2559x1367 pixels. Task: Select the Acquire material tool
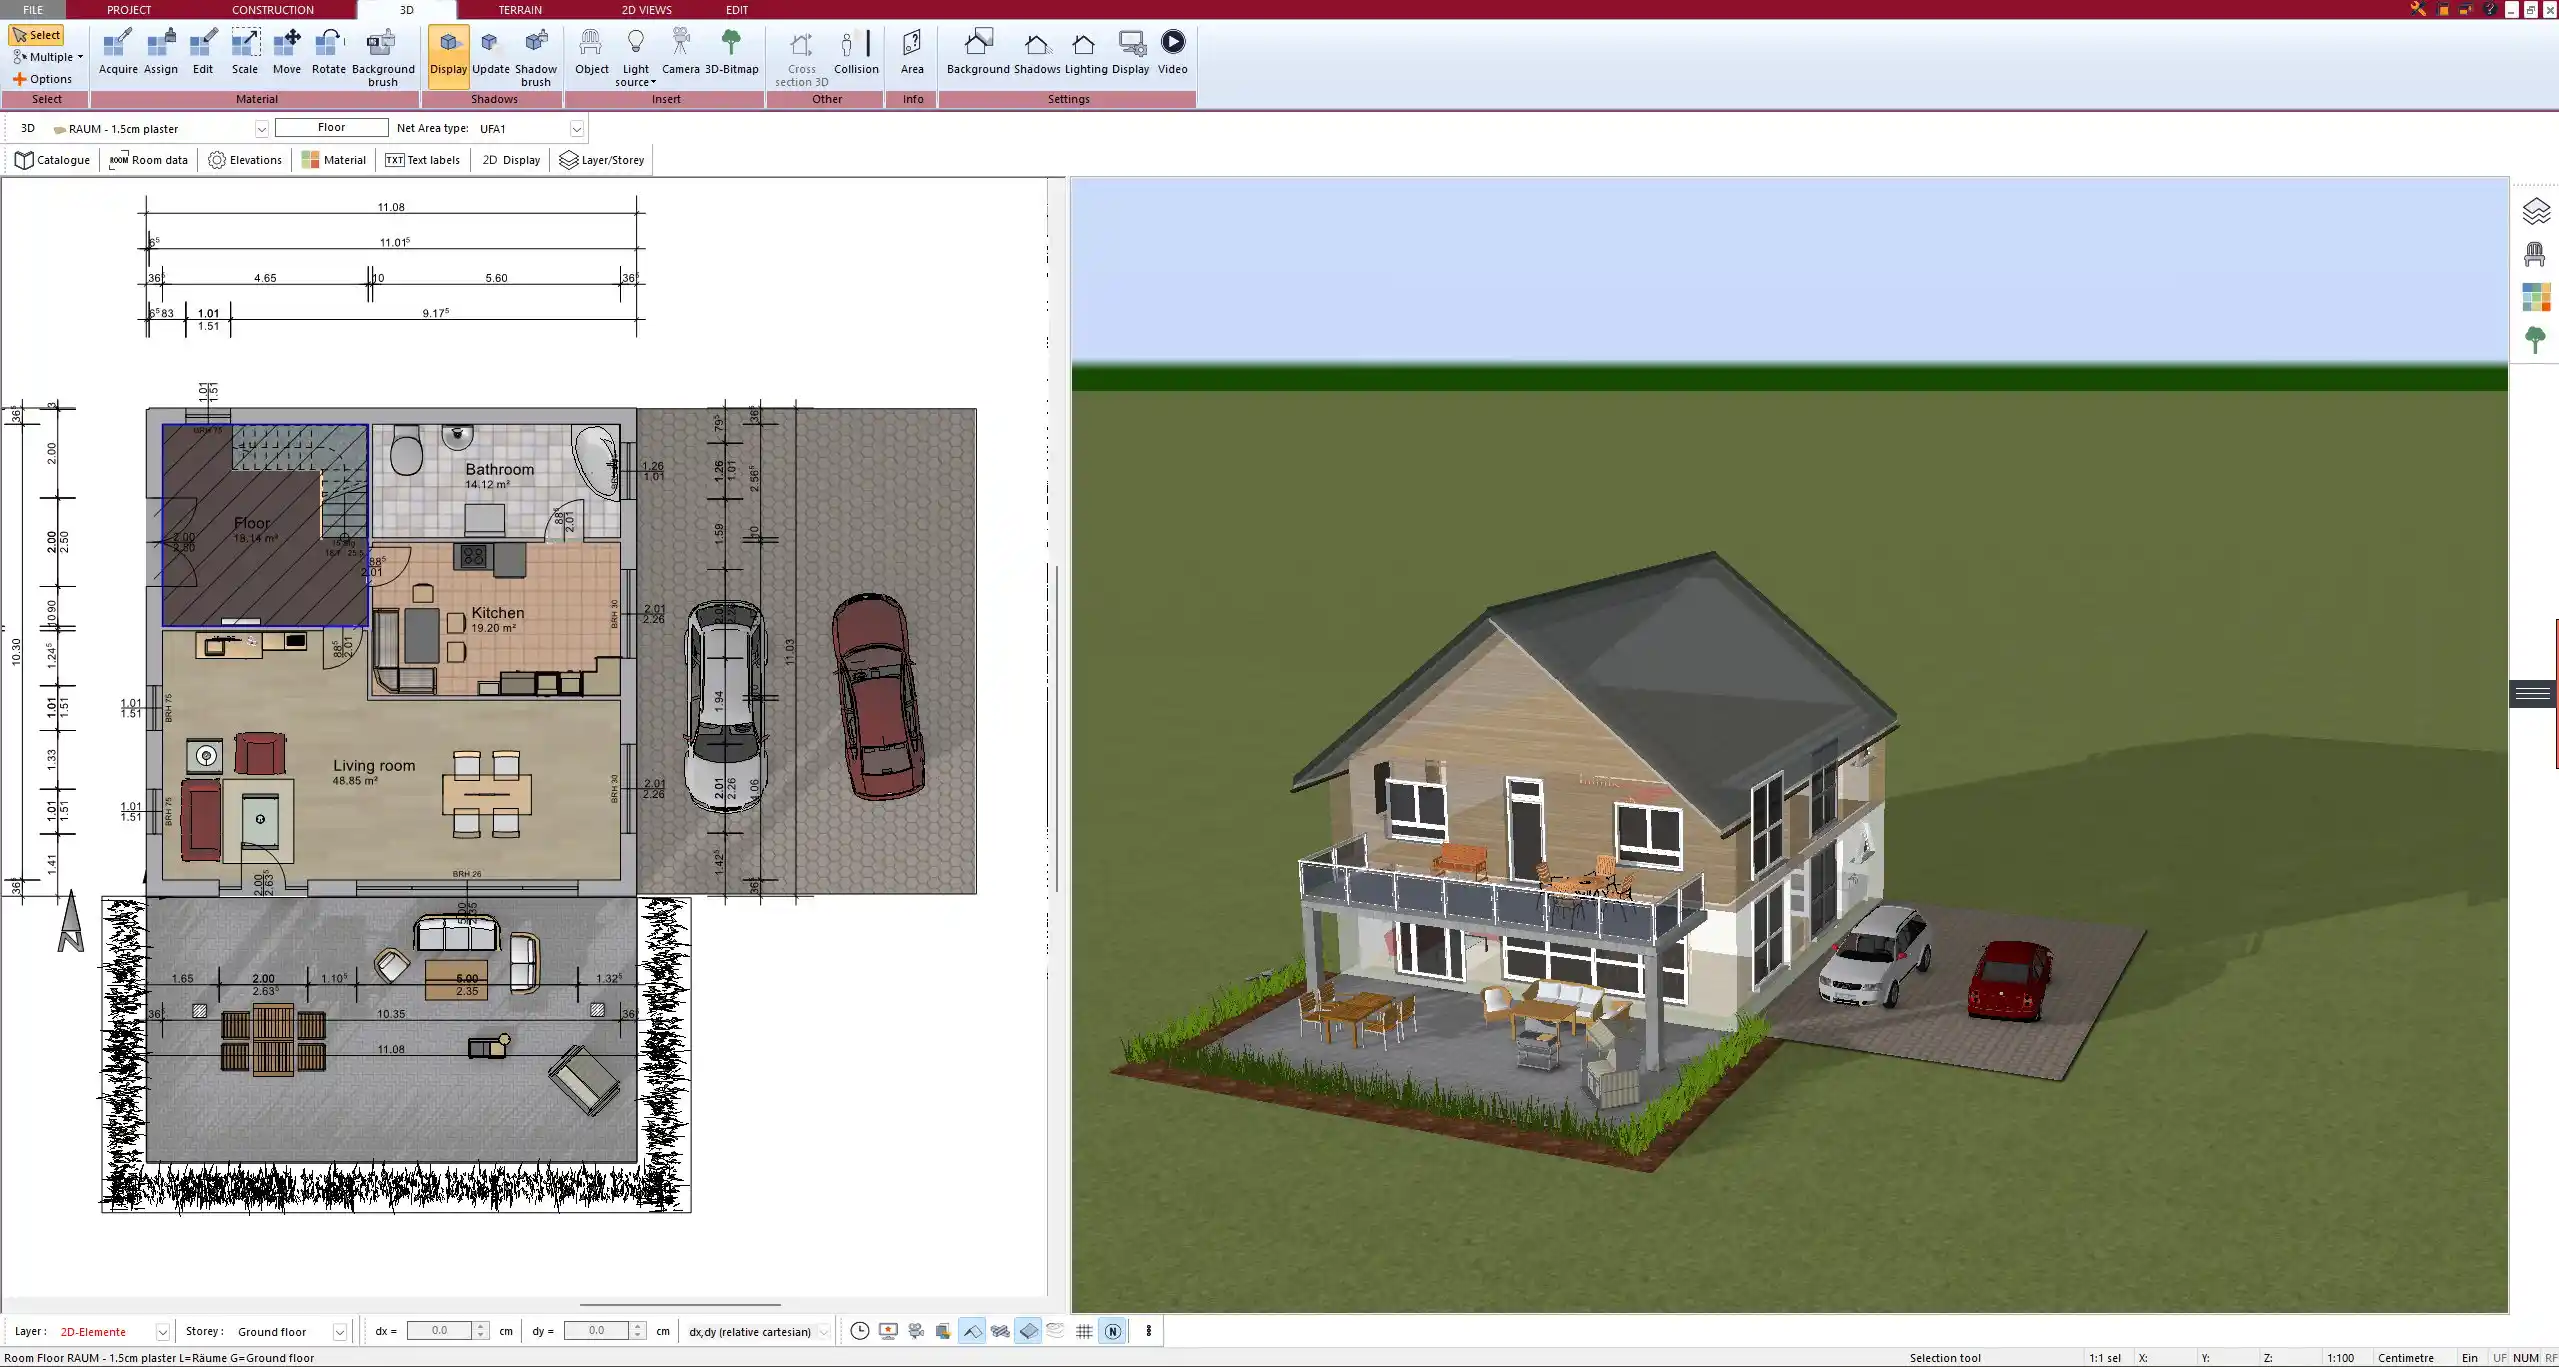[x=117, y=50]
